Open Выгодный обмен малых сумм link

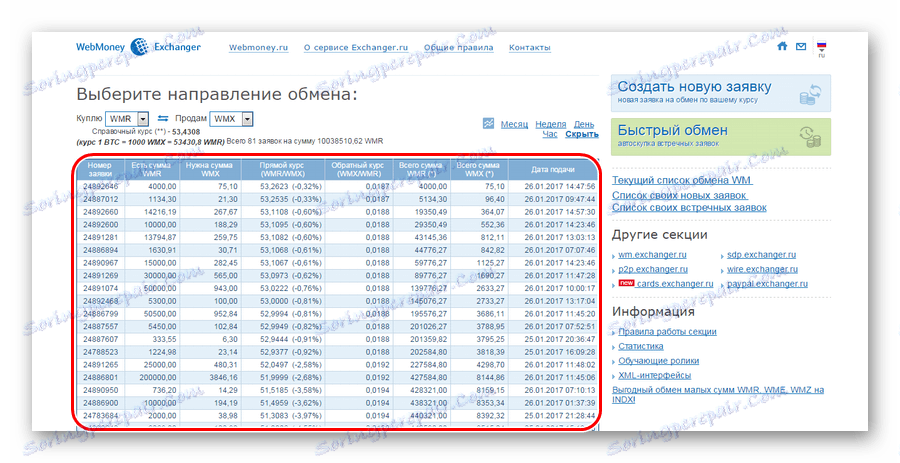(717, 394)
